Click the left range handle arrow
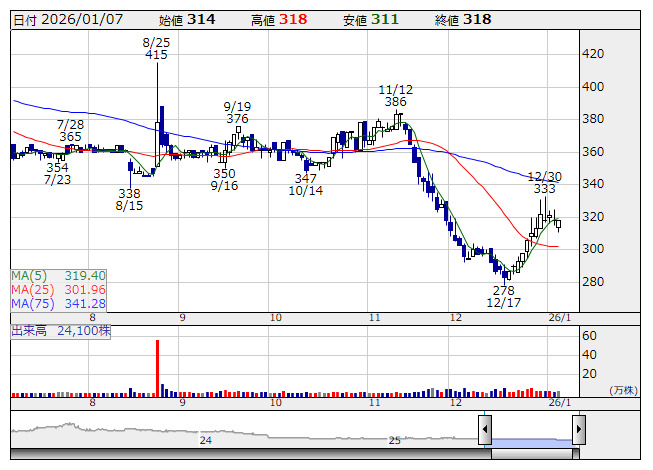The image size is (653, 470). (x=485, y=429)
